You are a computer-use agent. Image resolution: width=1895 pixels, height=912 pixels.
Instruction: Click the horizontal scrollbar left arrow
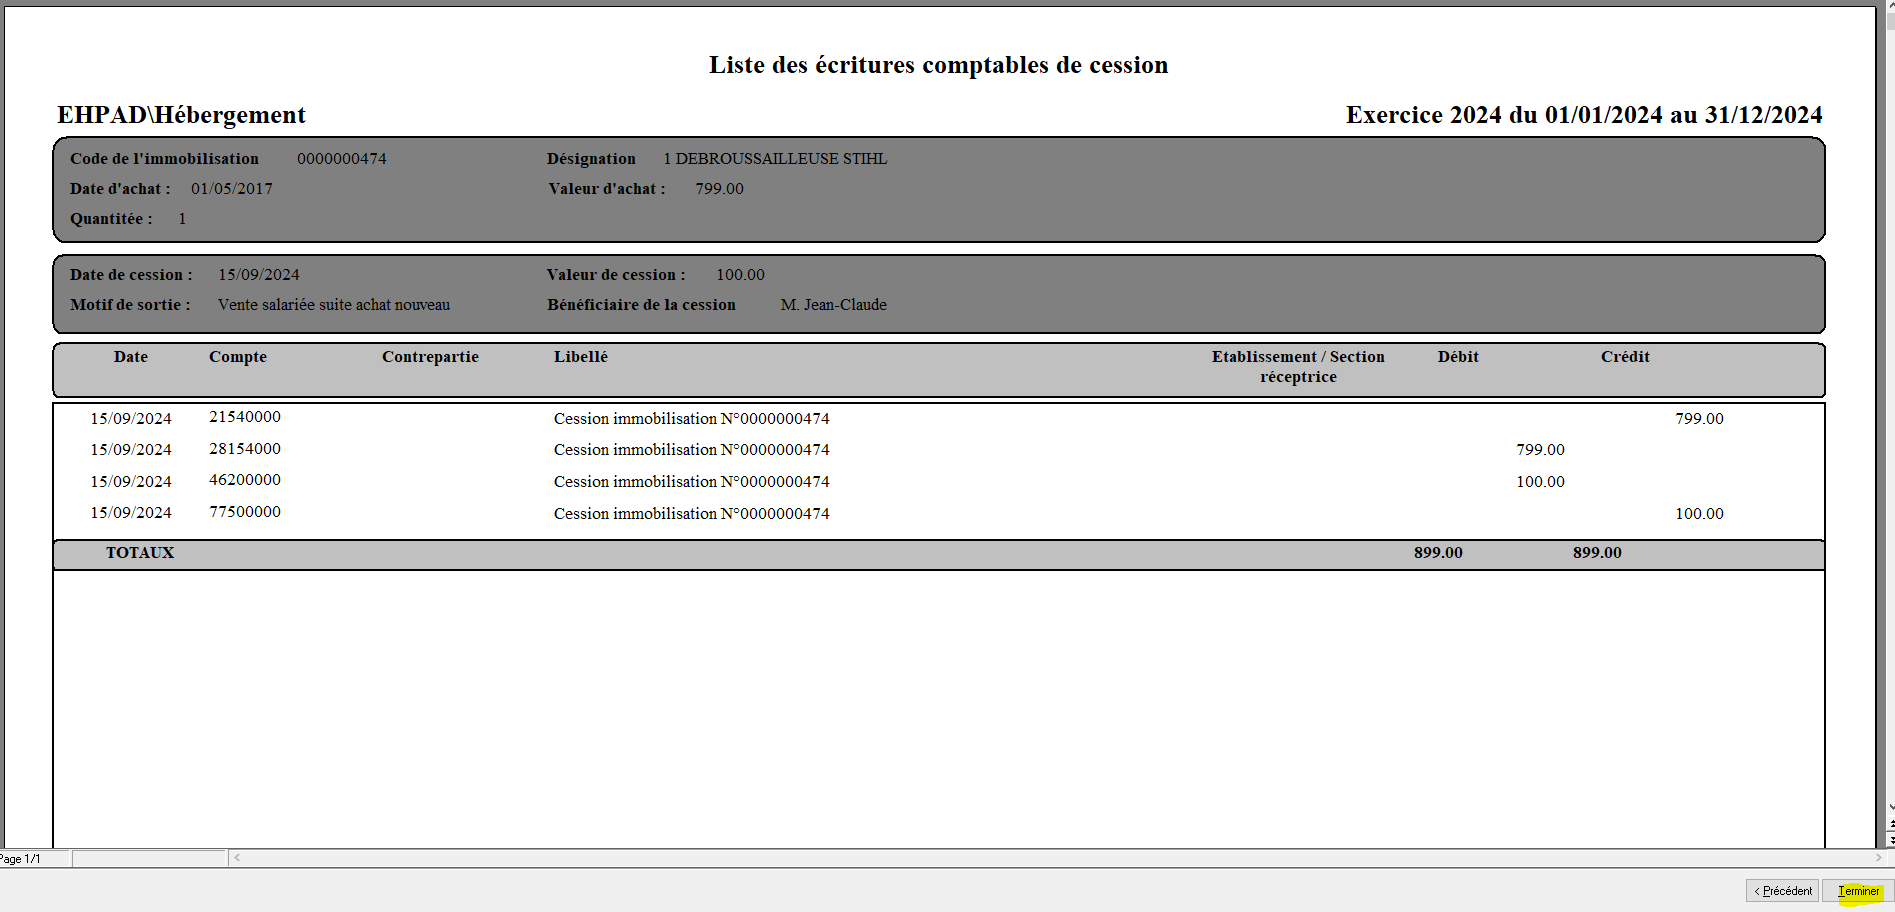(x=237, y=857)
